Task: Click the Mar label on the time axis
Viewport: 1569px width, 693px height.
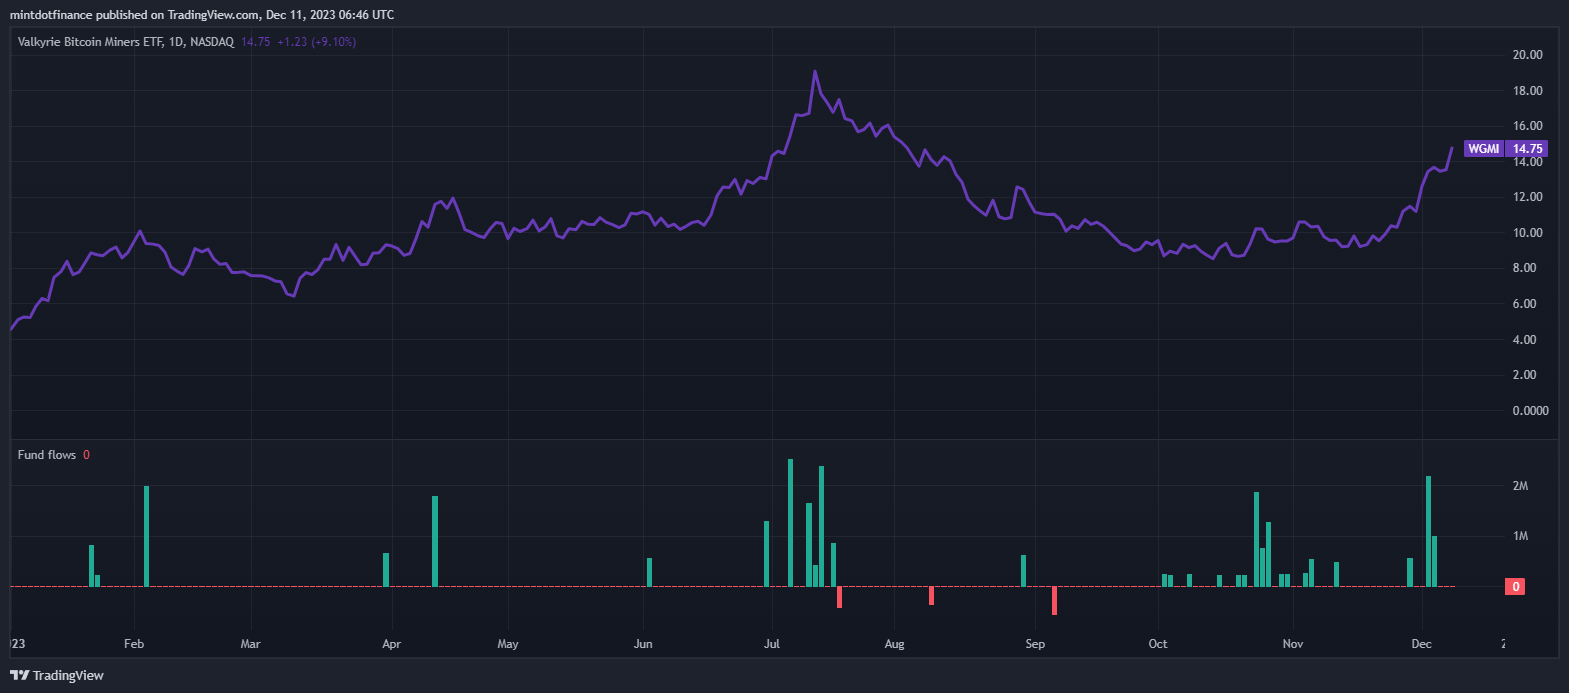Action: pyautogui.click(x=250, y=644)
